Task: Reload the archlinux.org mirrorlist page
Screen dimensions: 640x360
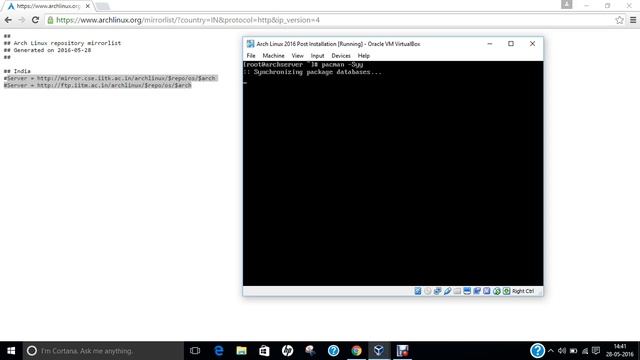Action: 36,20
